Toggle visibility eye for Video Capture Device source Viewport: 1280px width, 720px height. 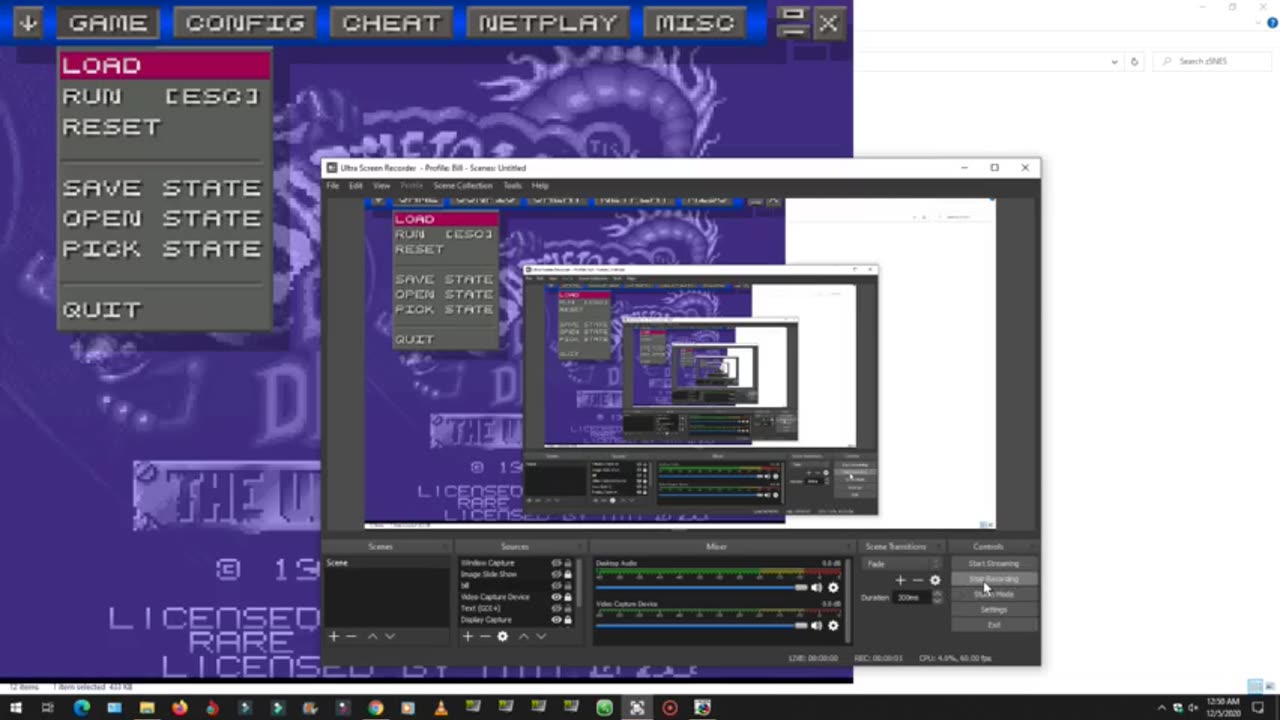tap(557, 597)
